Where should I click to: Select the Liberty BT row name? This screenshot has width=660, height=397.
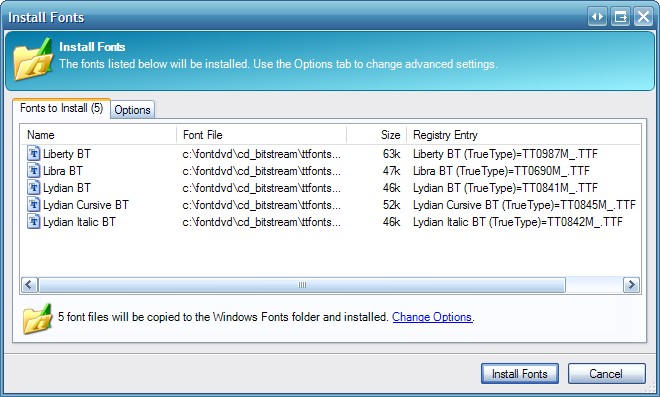[67, 154]
